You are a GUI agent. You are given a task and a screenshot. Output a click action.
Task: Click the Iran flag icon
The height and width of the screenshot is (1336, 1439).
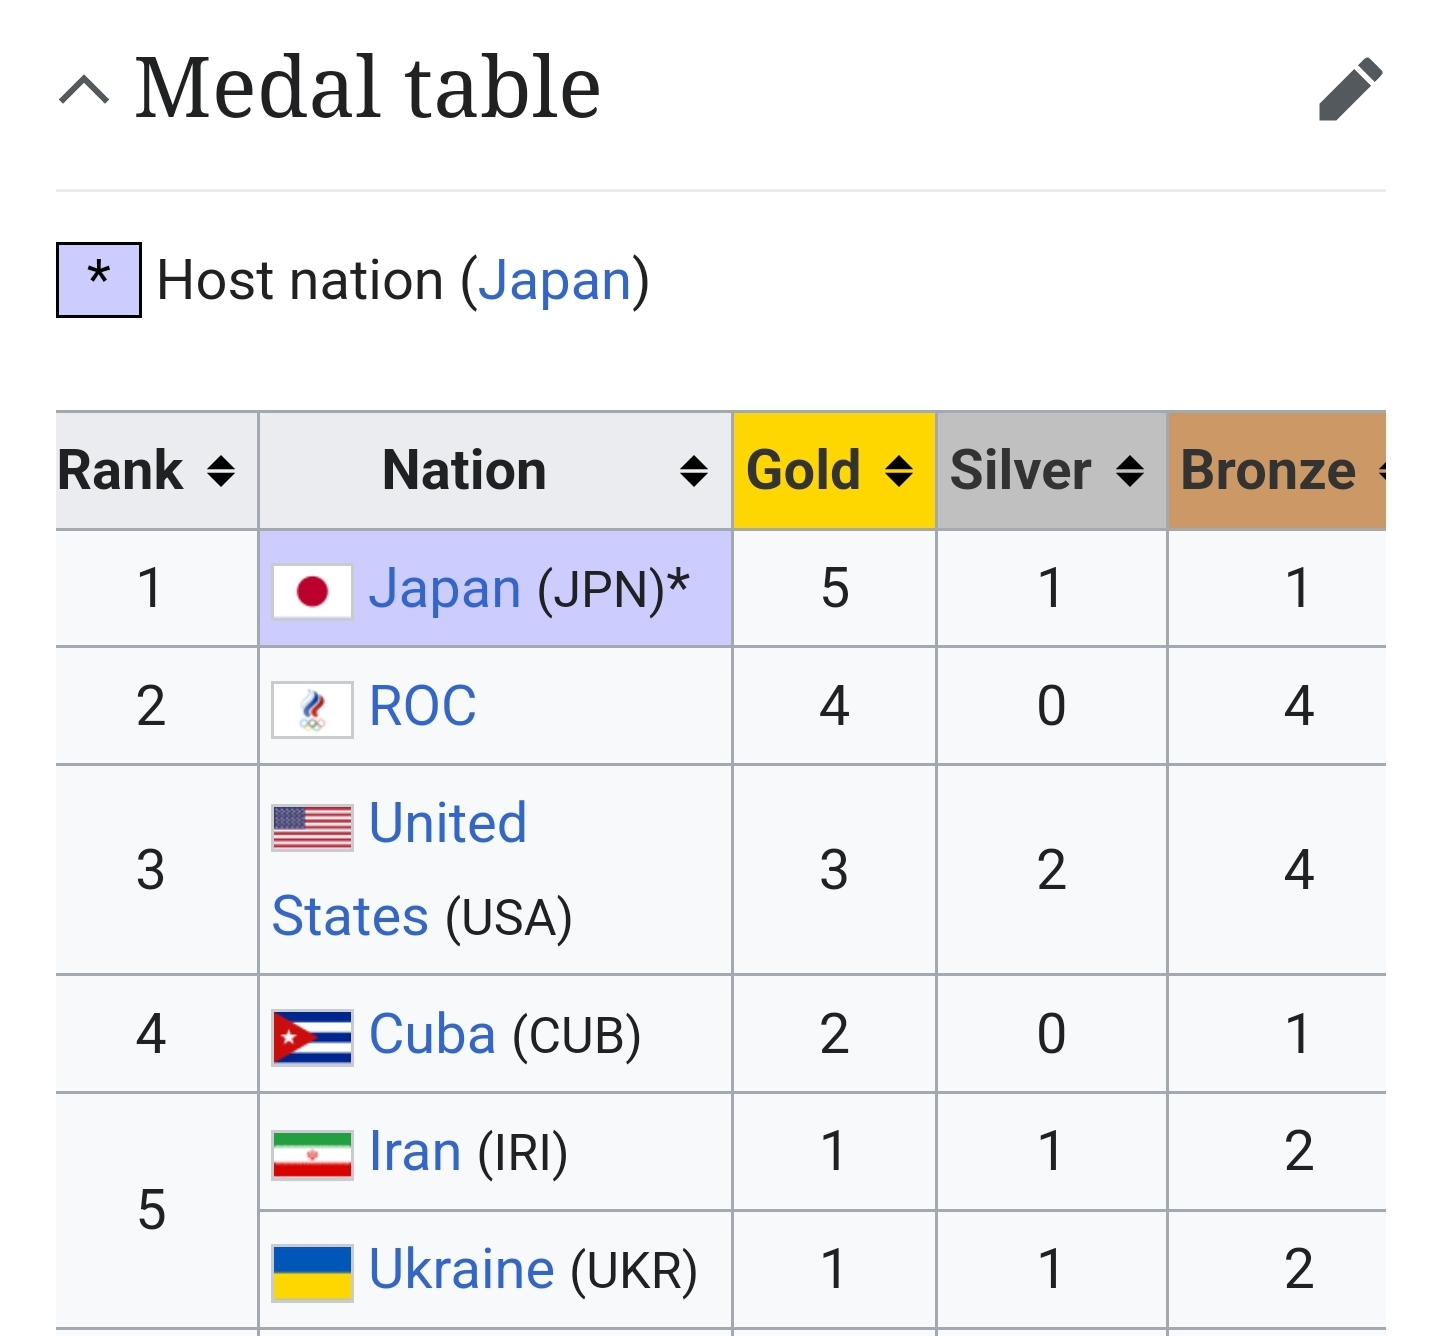[312, 1155]
